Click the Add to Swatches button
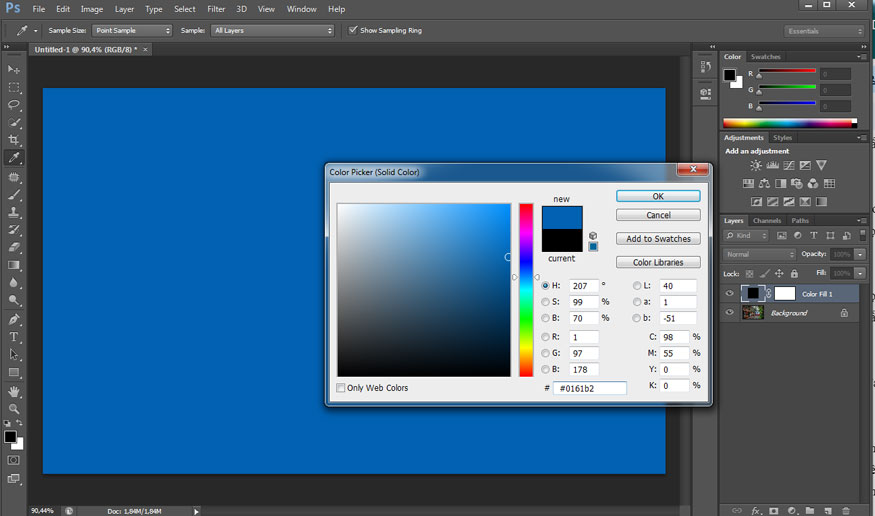875x516 pixels. coord(658,239)
